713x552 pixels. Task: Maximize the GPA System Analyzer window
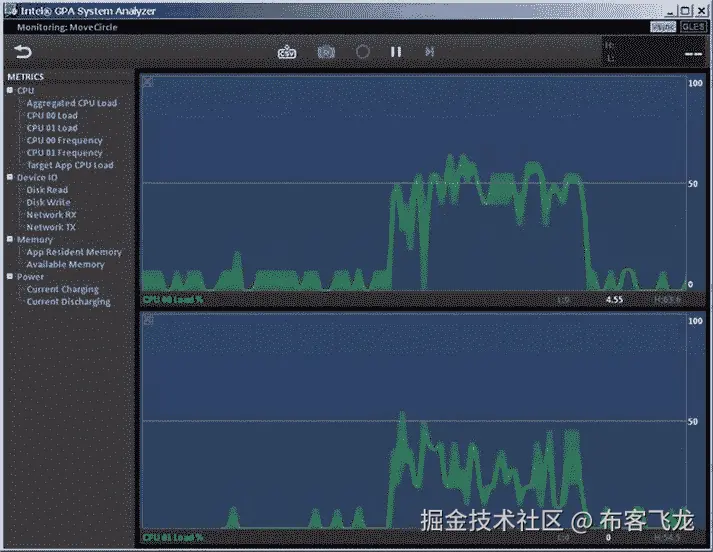pos(686,10)
